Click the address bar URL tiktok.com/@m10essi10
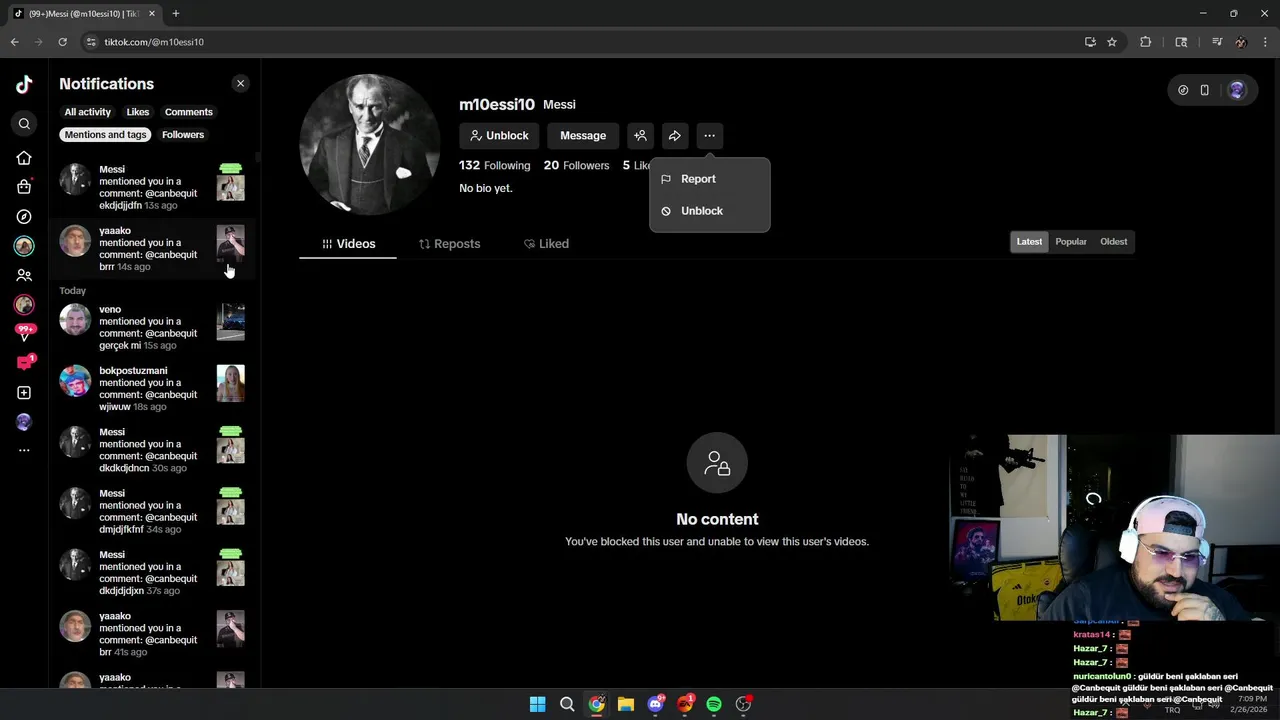1280x720 pixels. pos(154,42)
